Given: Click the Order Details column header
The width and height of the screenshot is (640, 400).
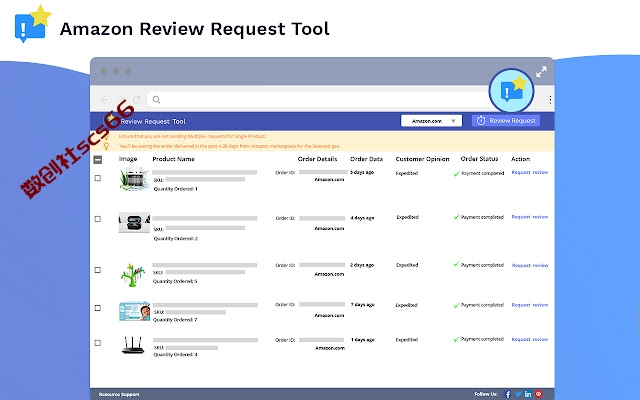Looking at the screenshot, I should 317,159.
